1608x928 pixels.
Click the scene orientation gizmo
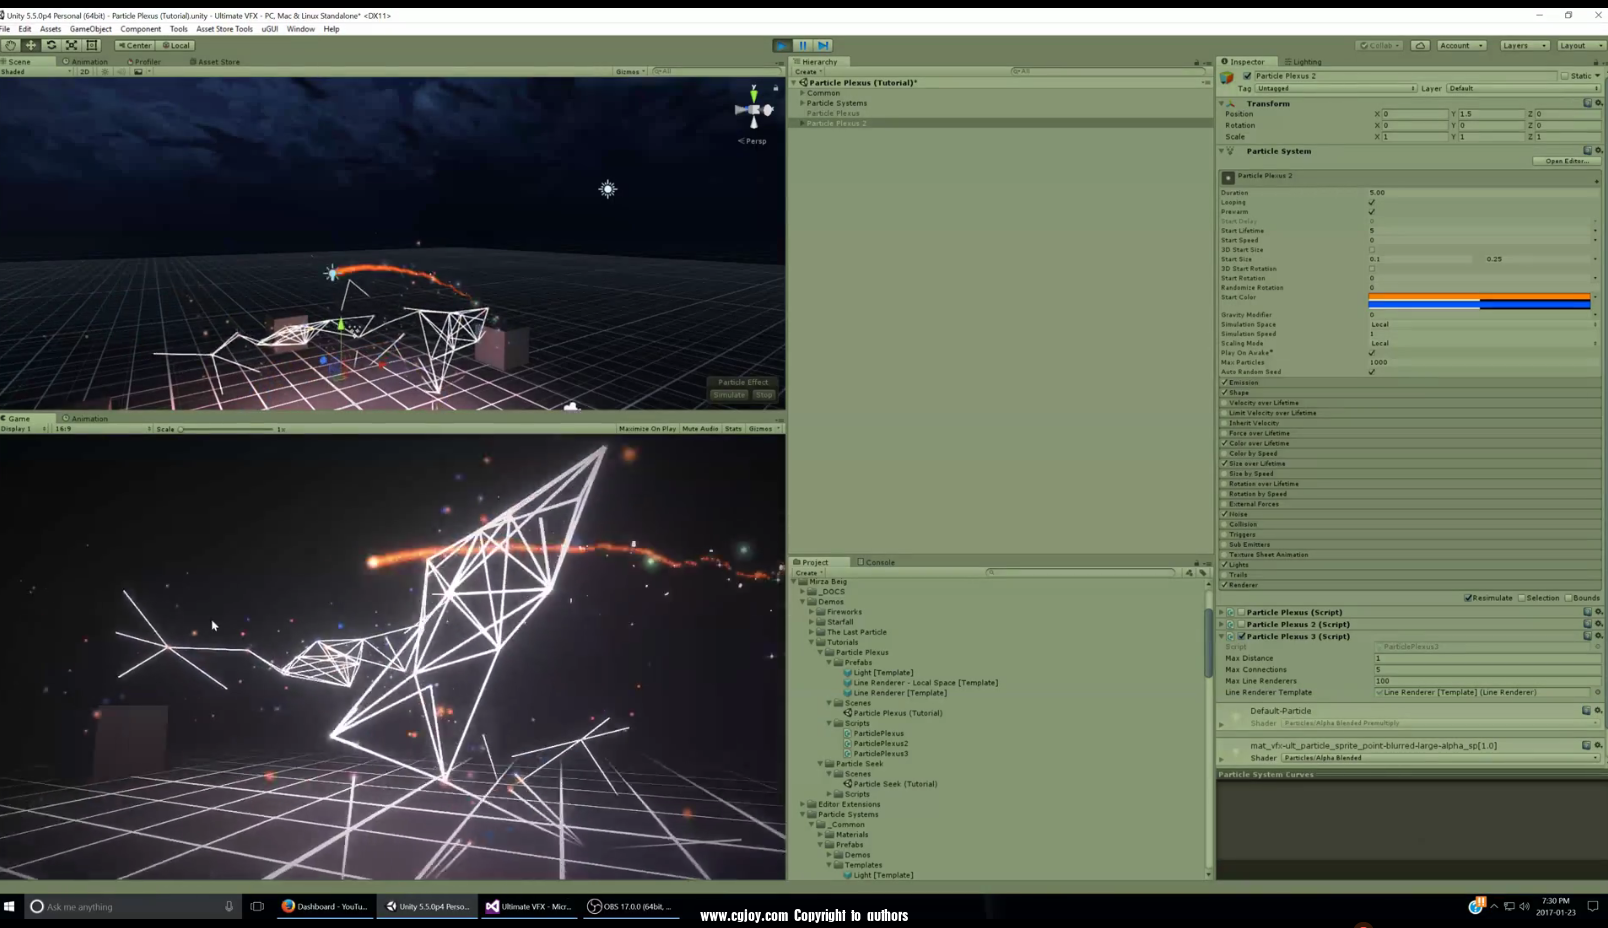click(754, 109)
